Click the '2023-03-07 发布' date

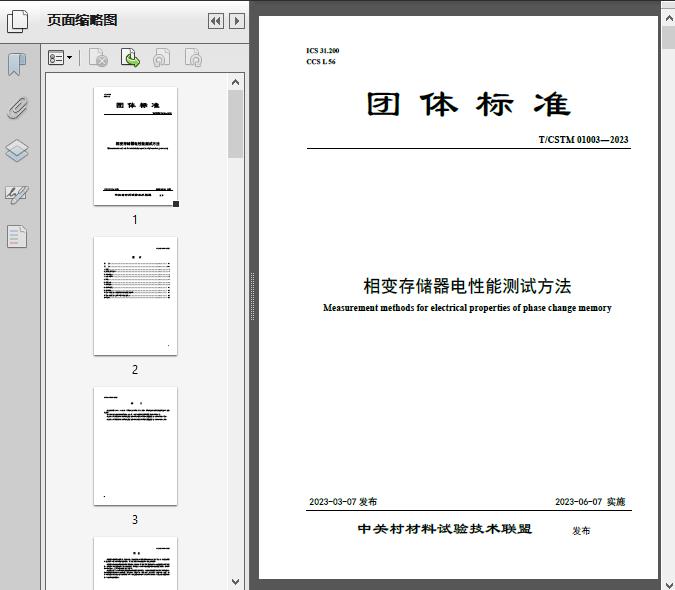[x=343, y=502]
